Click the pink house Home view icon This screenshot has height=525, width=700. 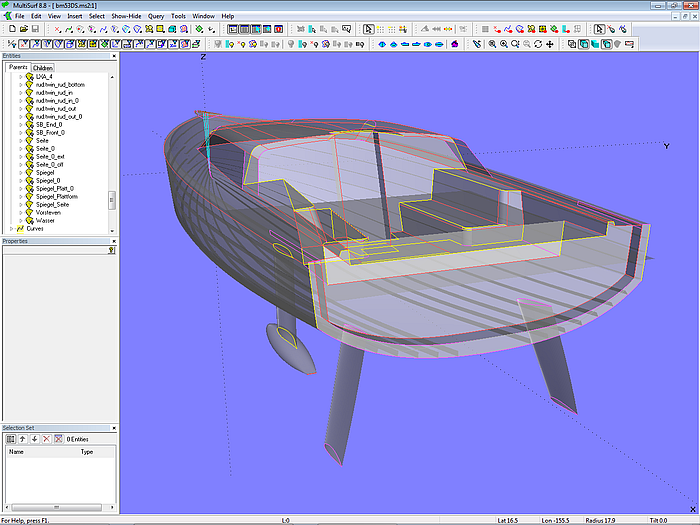tap(454, 44)
